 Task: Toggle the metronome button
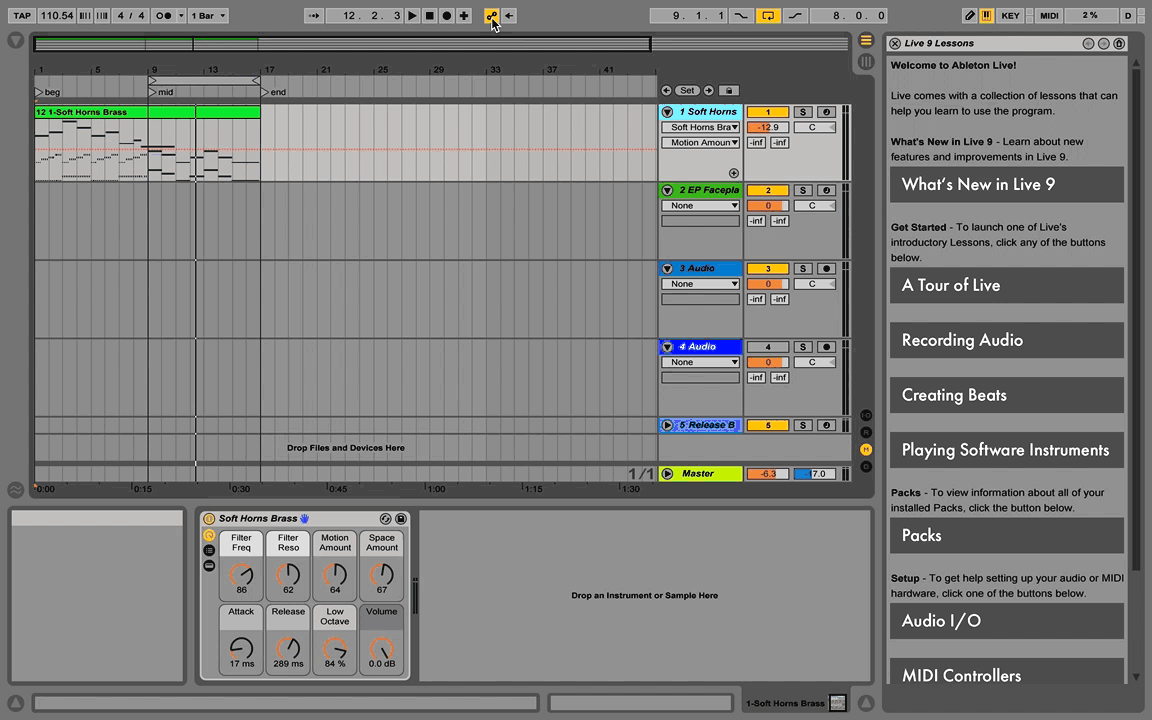(163, 15)
